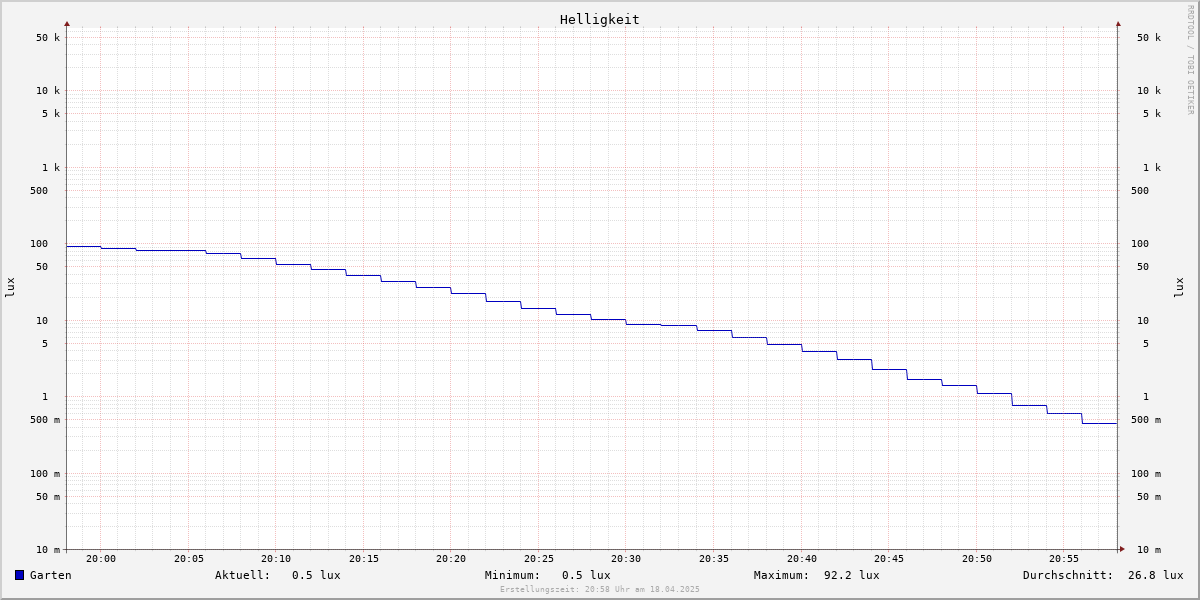Click the 50 k label on left axis
Image resolution: width=1200 pixels, height=600 pixels.
click(x=48, y=38)
